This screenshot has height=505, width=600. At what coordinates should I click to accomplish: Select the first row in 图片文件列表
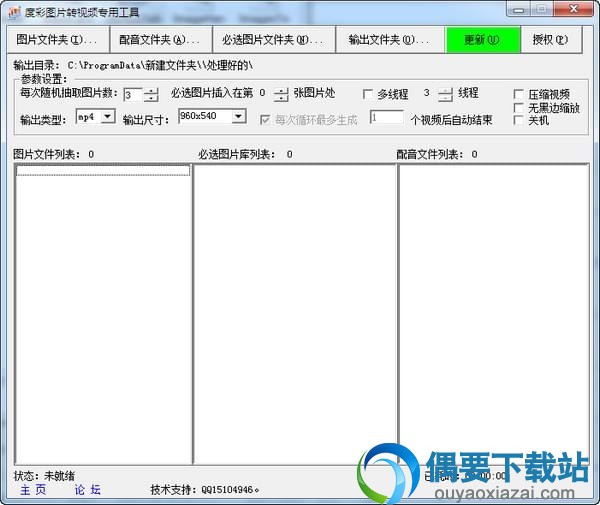[x=103, y=171]
